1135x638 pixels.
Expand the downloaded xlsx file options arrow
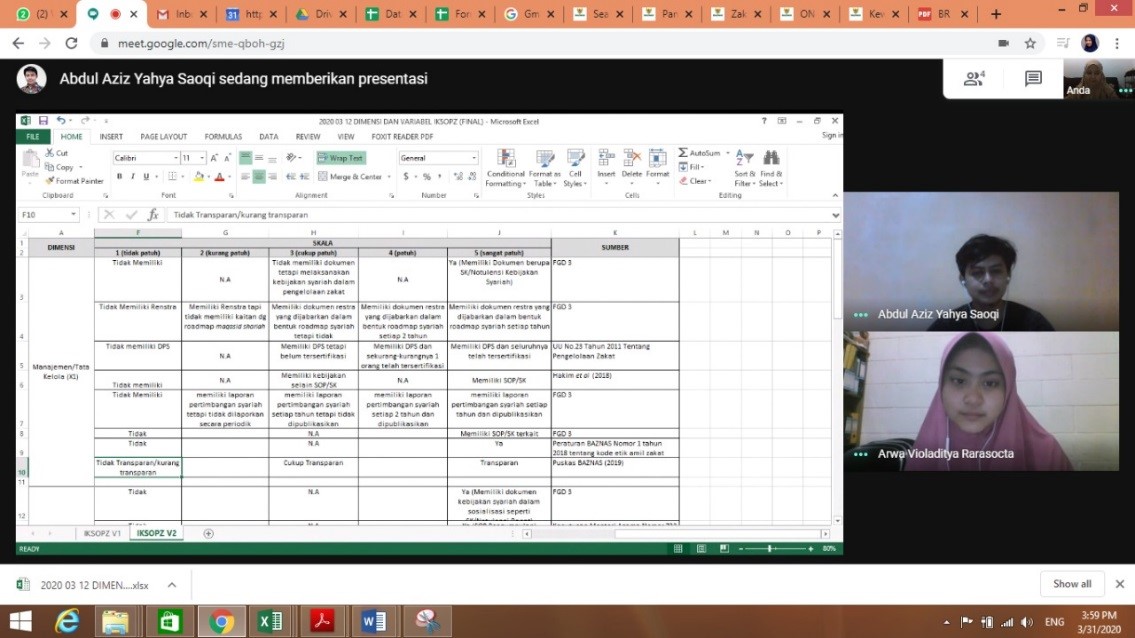click(x=171, y=585)
